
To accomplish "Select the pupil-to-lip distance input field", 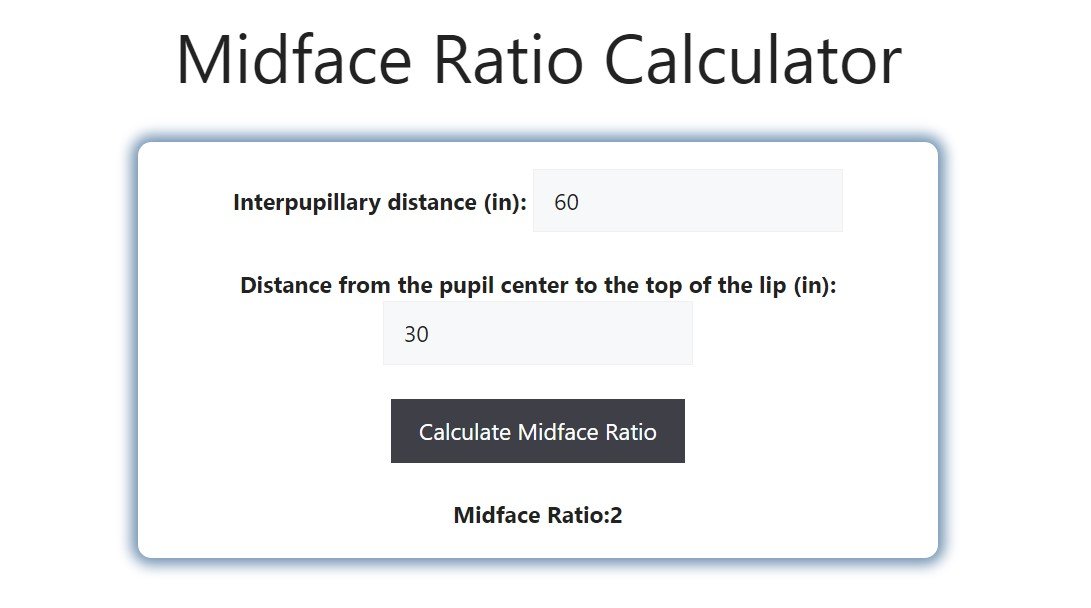I will click(538, 333).
